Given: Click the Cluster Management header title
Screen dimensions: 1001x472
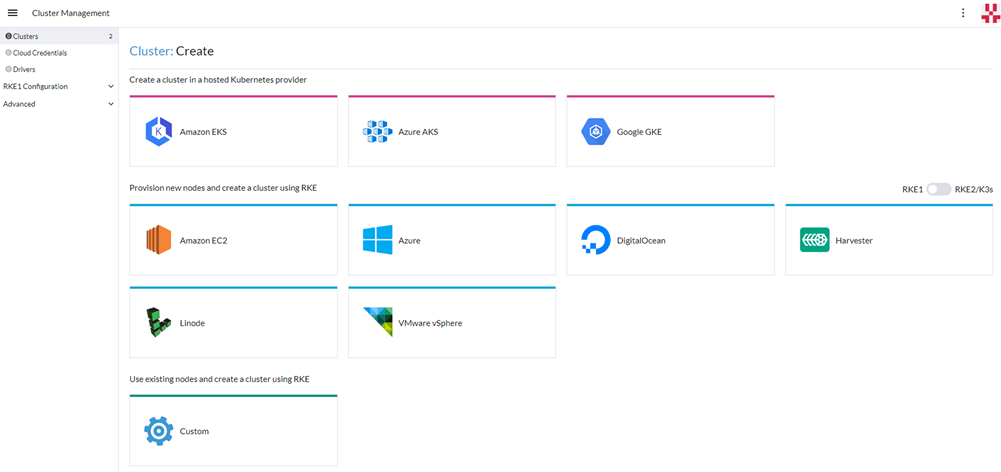Looking at the screenshot, I should click(70, 13).
